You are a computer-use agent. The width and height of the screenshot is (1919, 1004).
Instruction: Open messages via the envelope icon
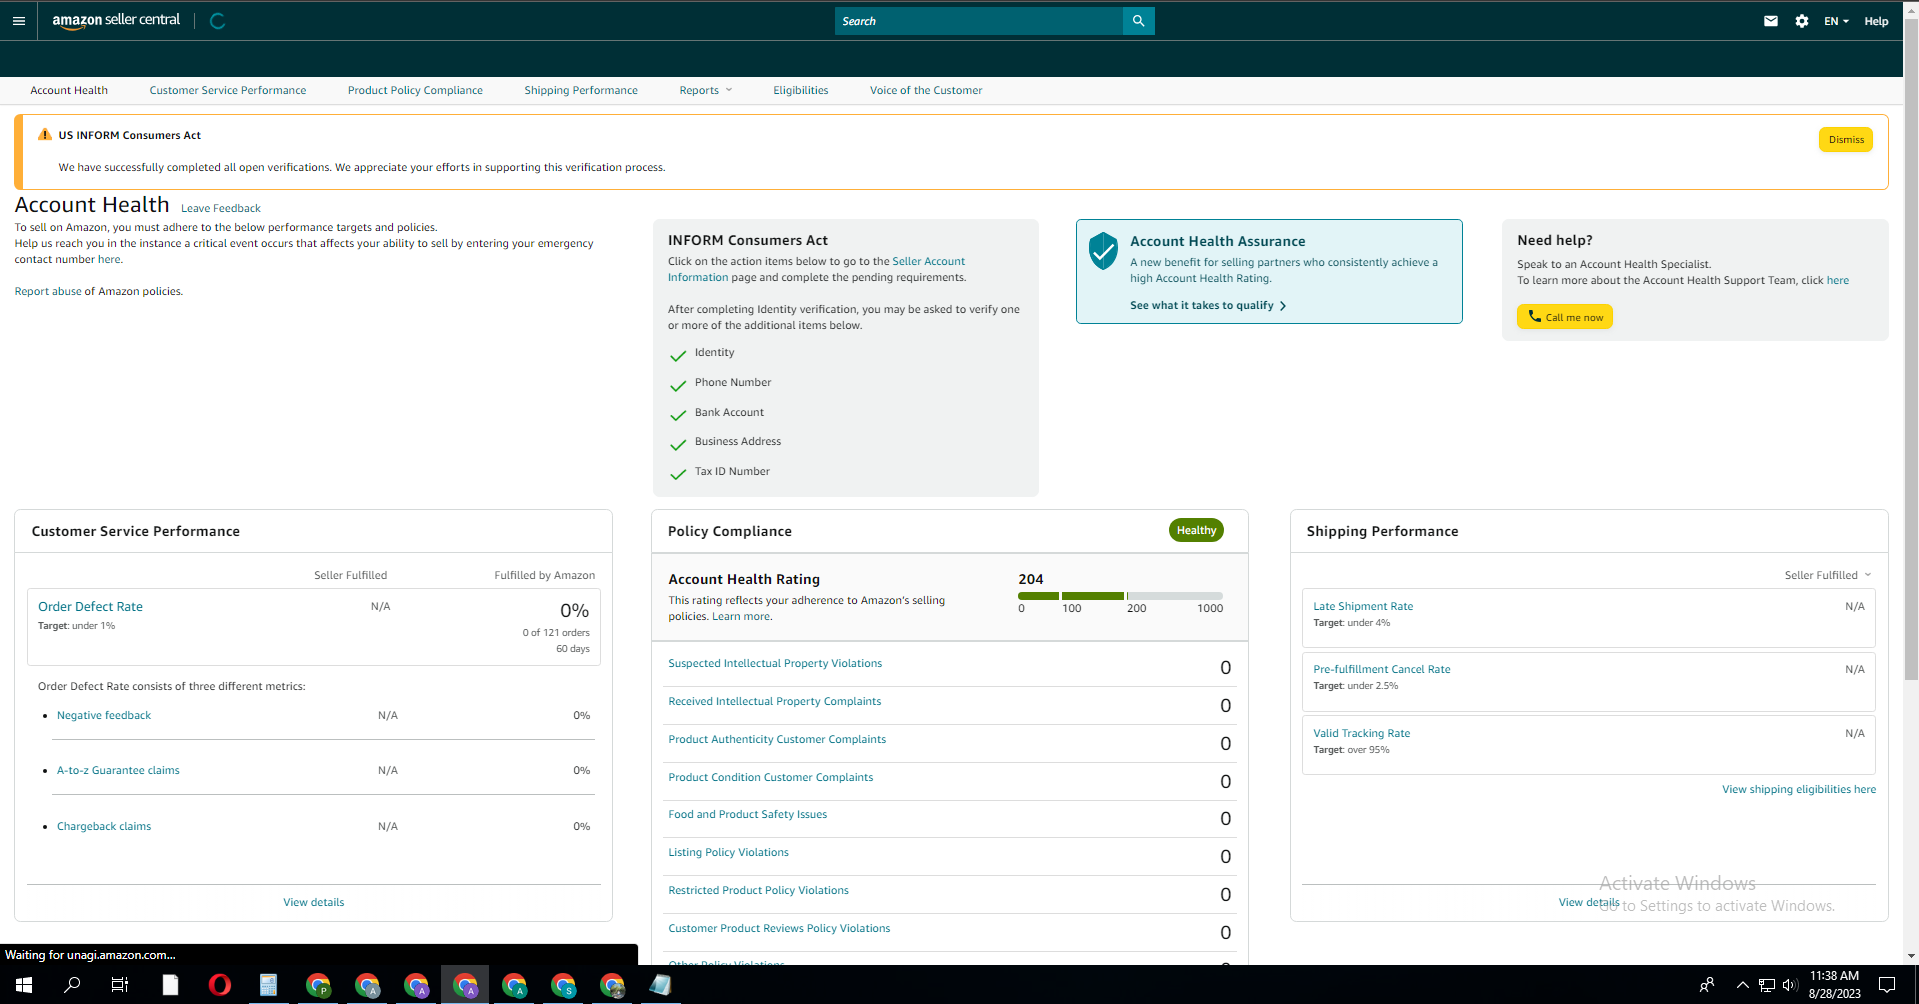click(x=1771, y=21)
